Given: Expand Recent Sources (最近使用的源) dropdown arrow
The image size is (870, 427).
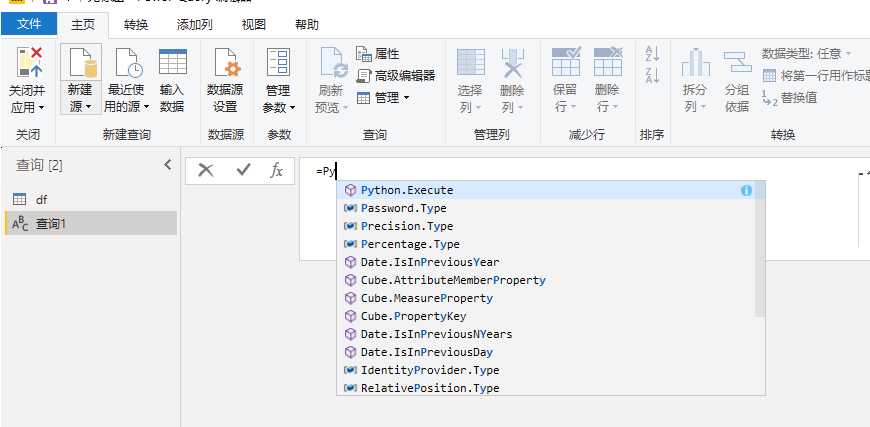Looking at the screenshot, I should tap(146, 106).
